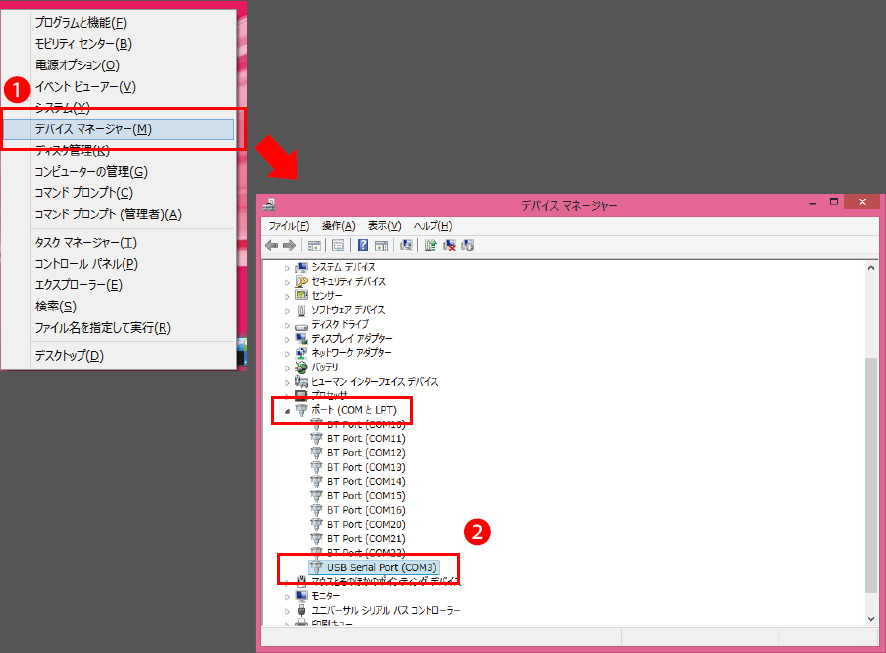The width and height of the screenshot is (886, 653).
Task: Choose エクスプローラー(E) in context menu
Action: point(119,285)
